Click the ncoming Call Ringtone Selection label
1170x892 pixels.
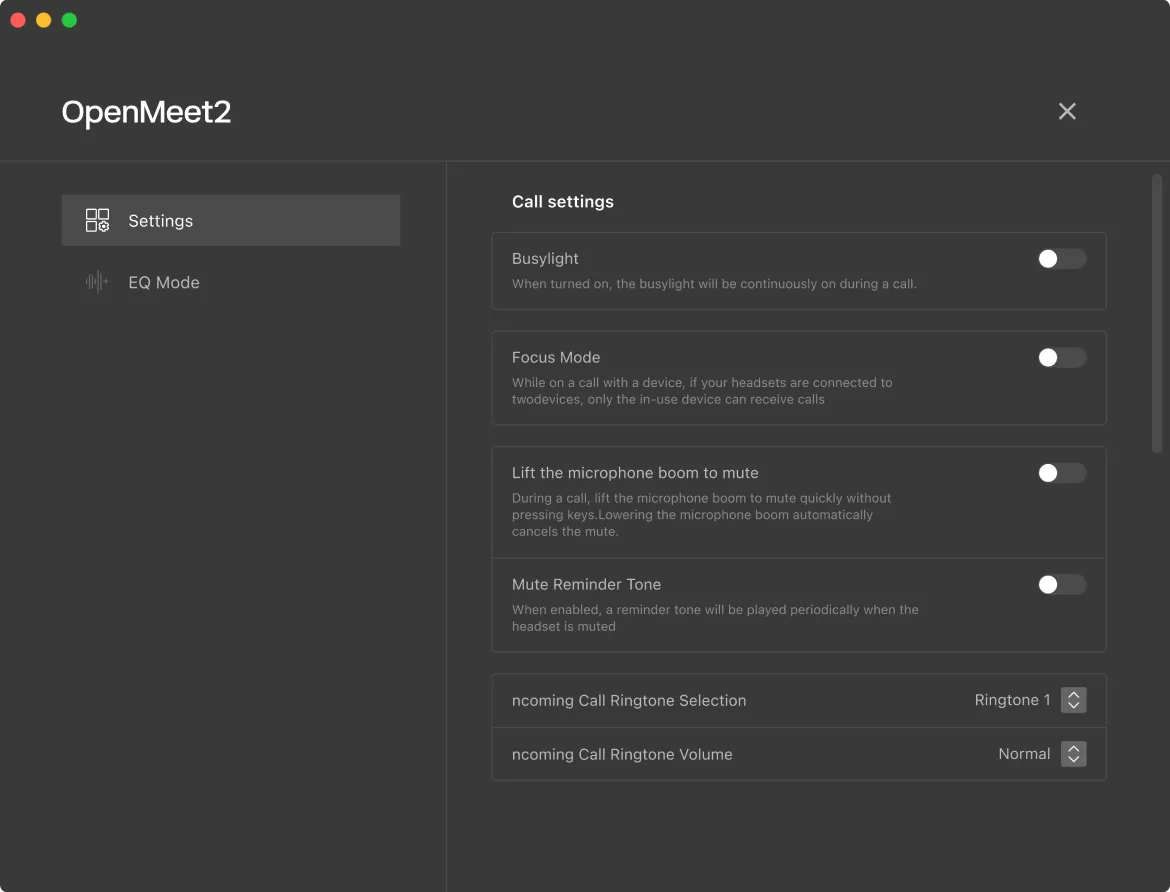pos(629,700)
